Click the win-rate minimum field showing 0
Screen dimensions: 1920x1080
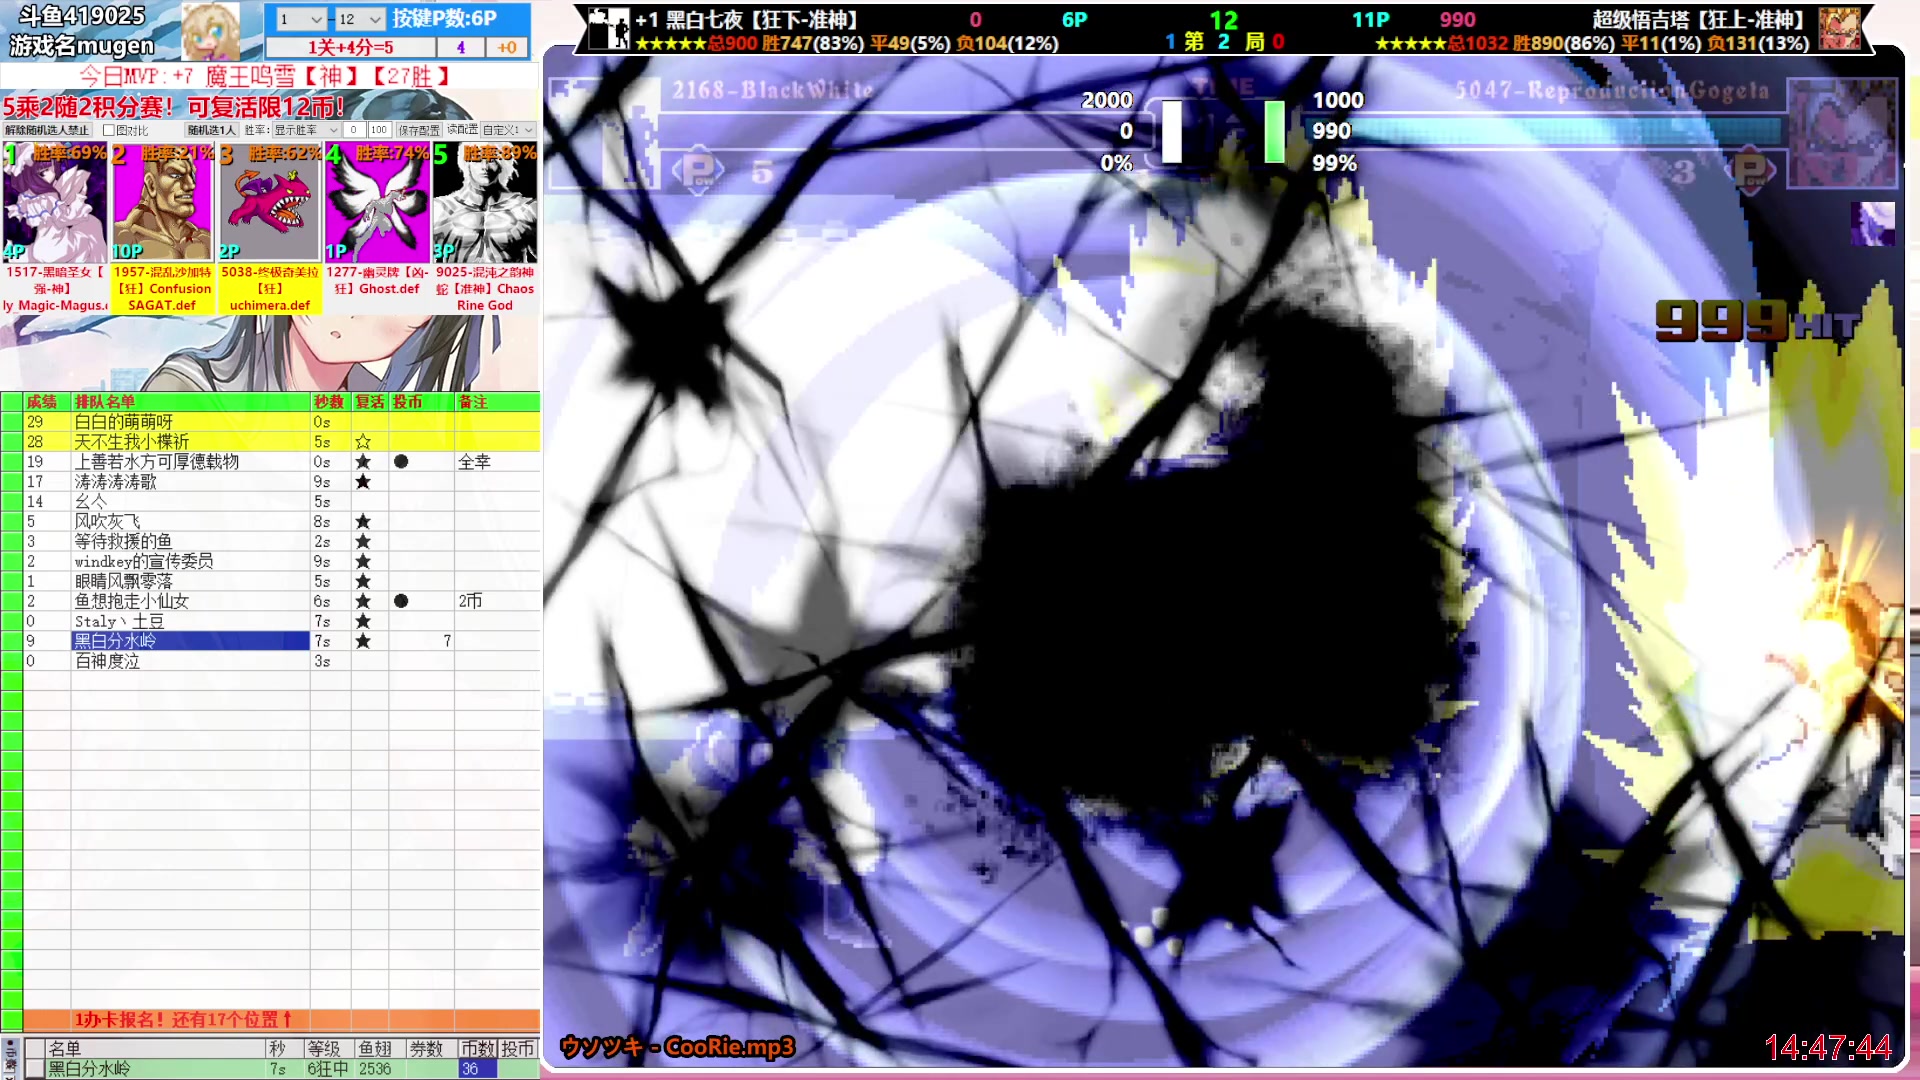coord(353,130)
